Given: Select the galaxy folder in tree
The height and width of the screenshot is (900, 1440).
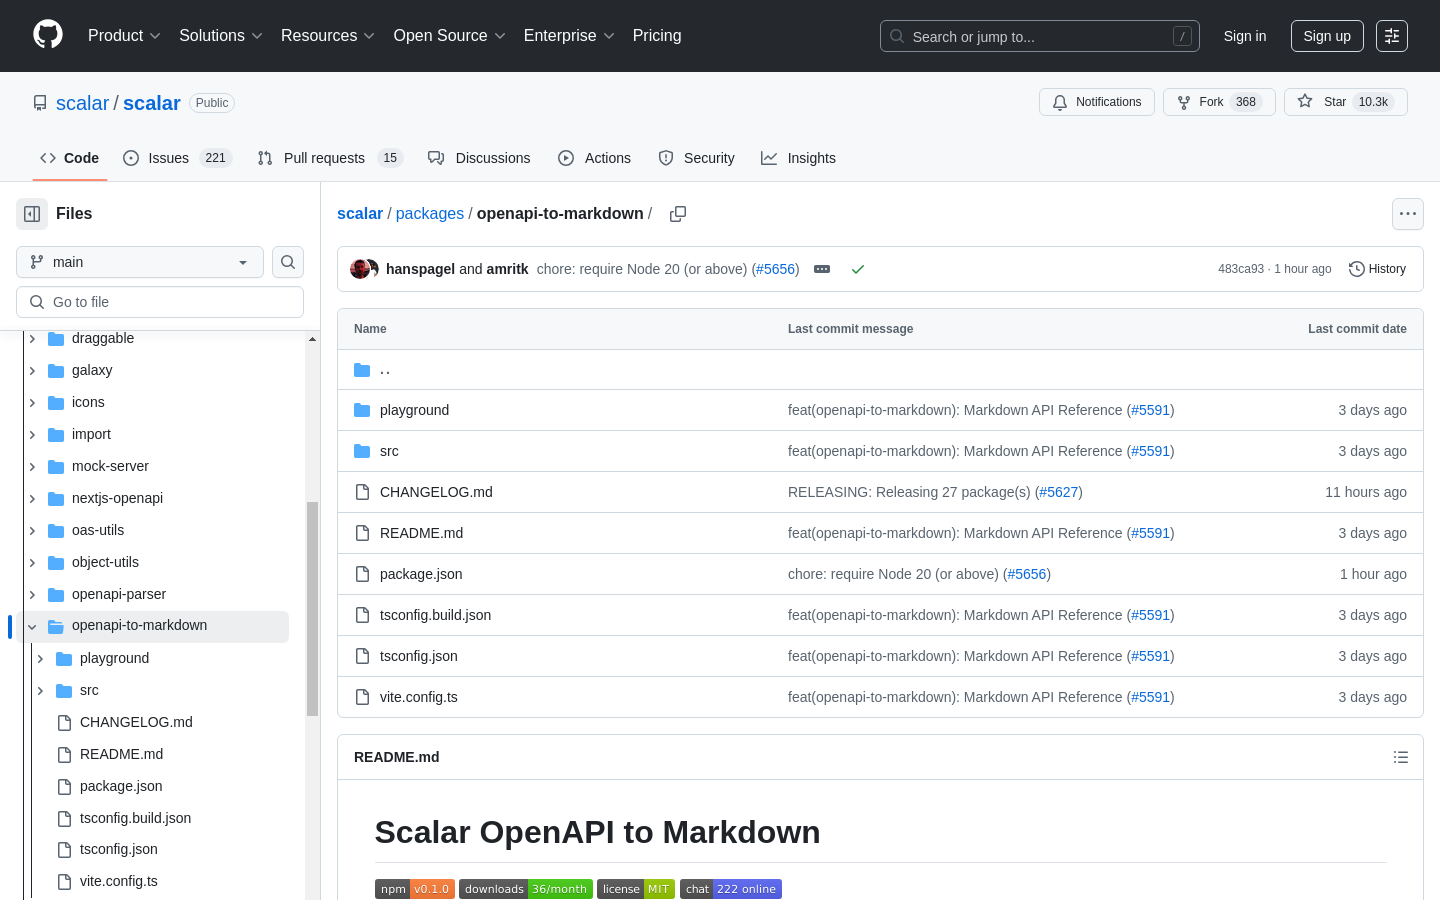Looking at the screenshot, I should [92, 370].
